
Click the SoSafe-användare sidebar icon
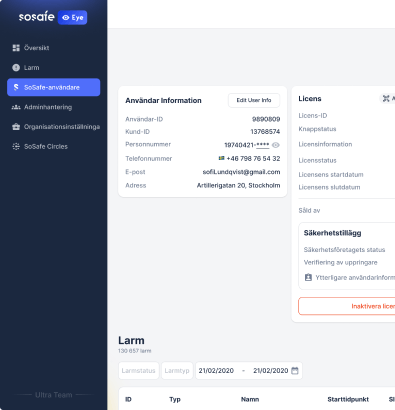16,87
